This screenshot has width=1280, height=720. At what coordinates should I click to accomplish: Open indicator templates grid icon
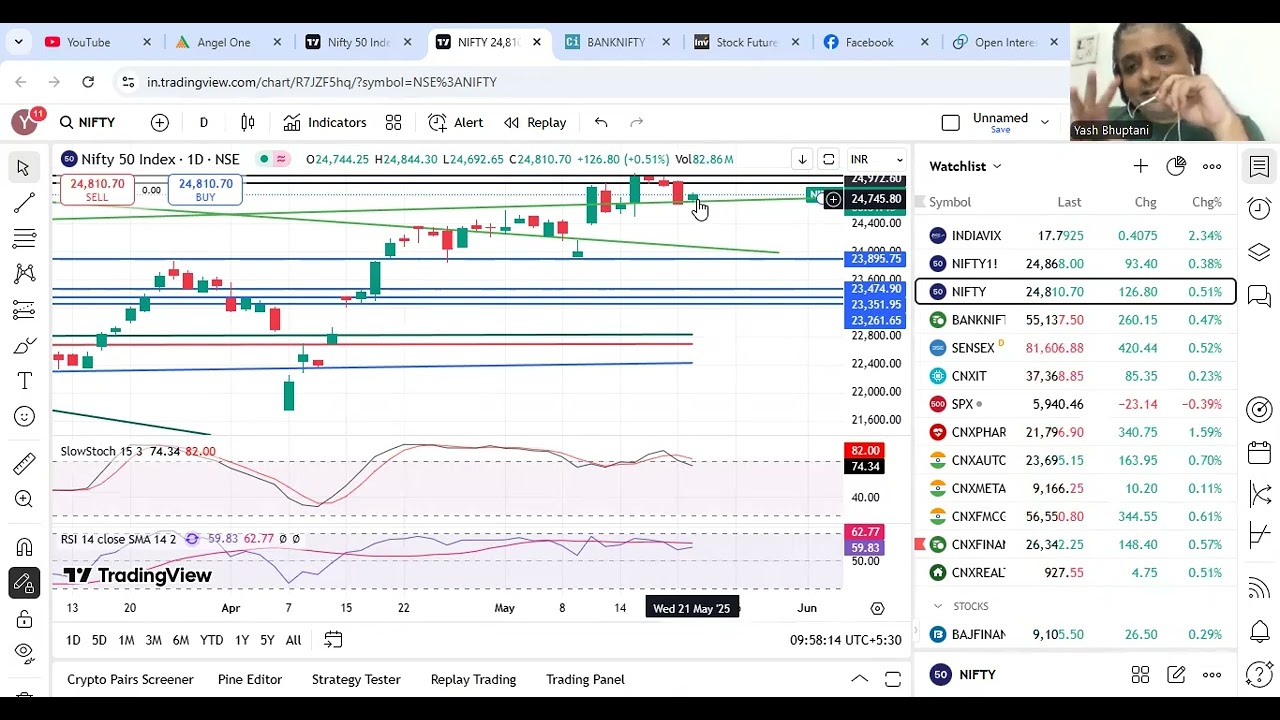(x=393, y=122)
